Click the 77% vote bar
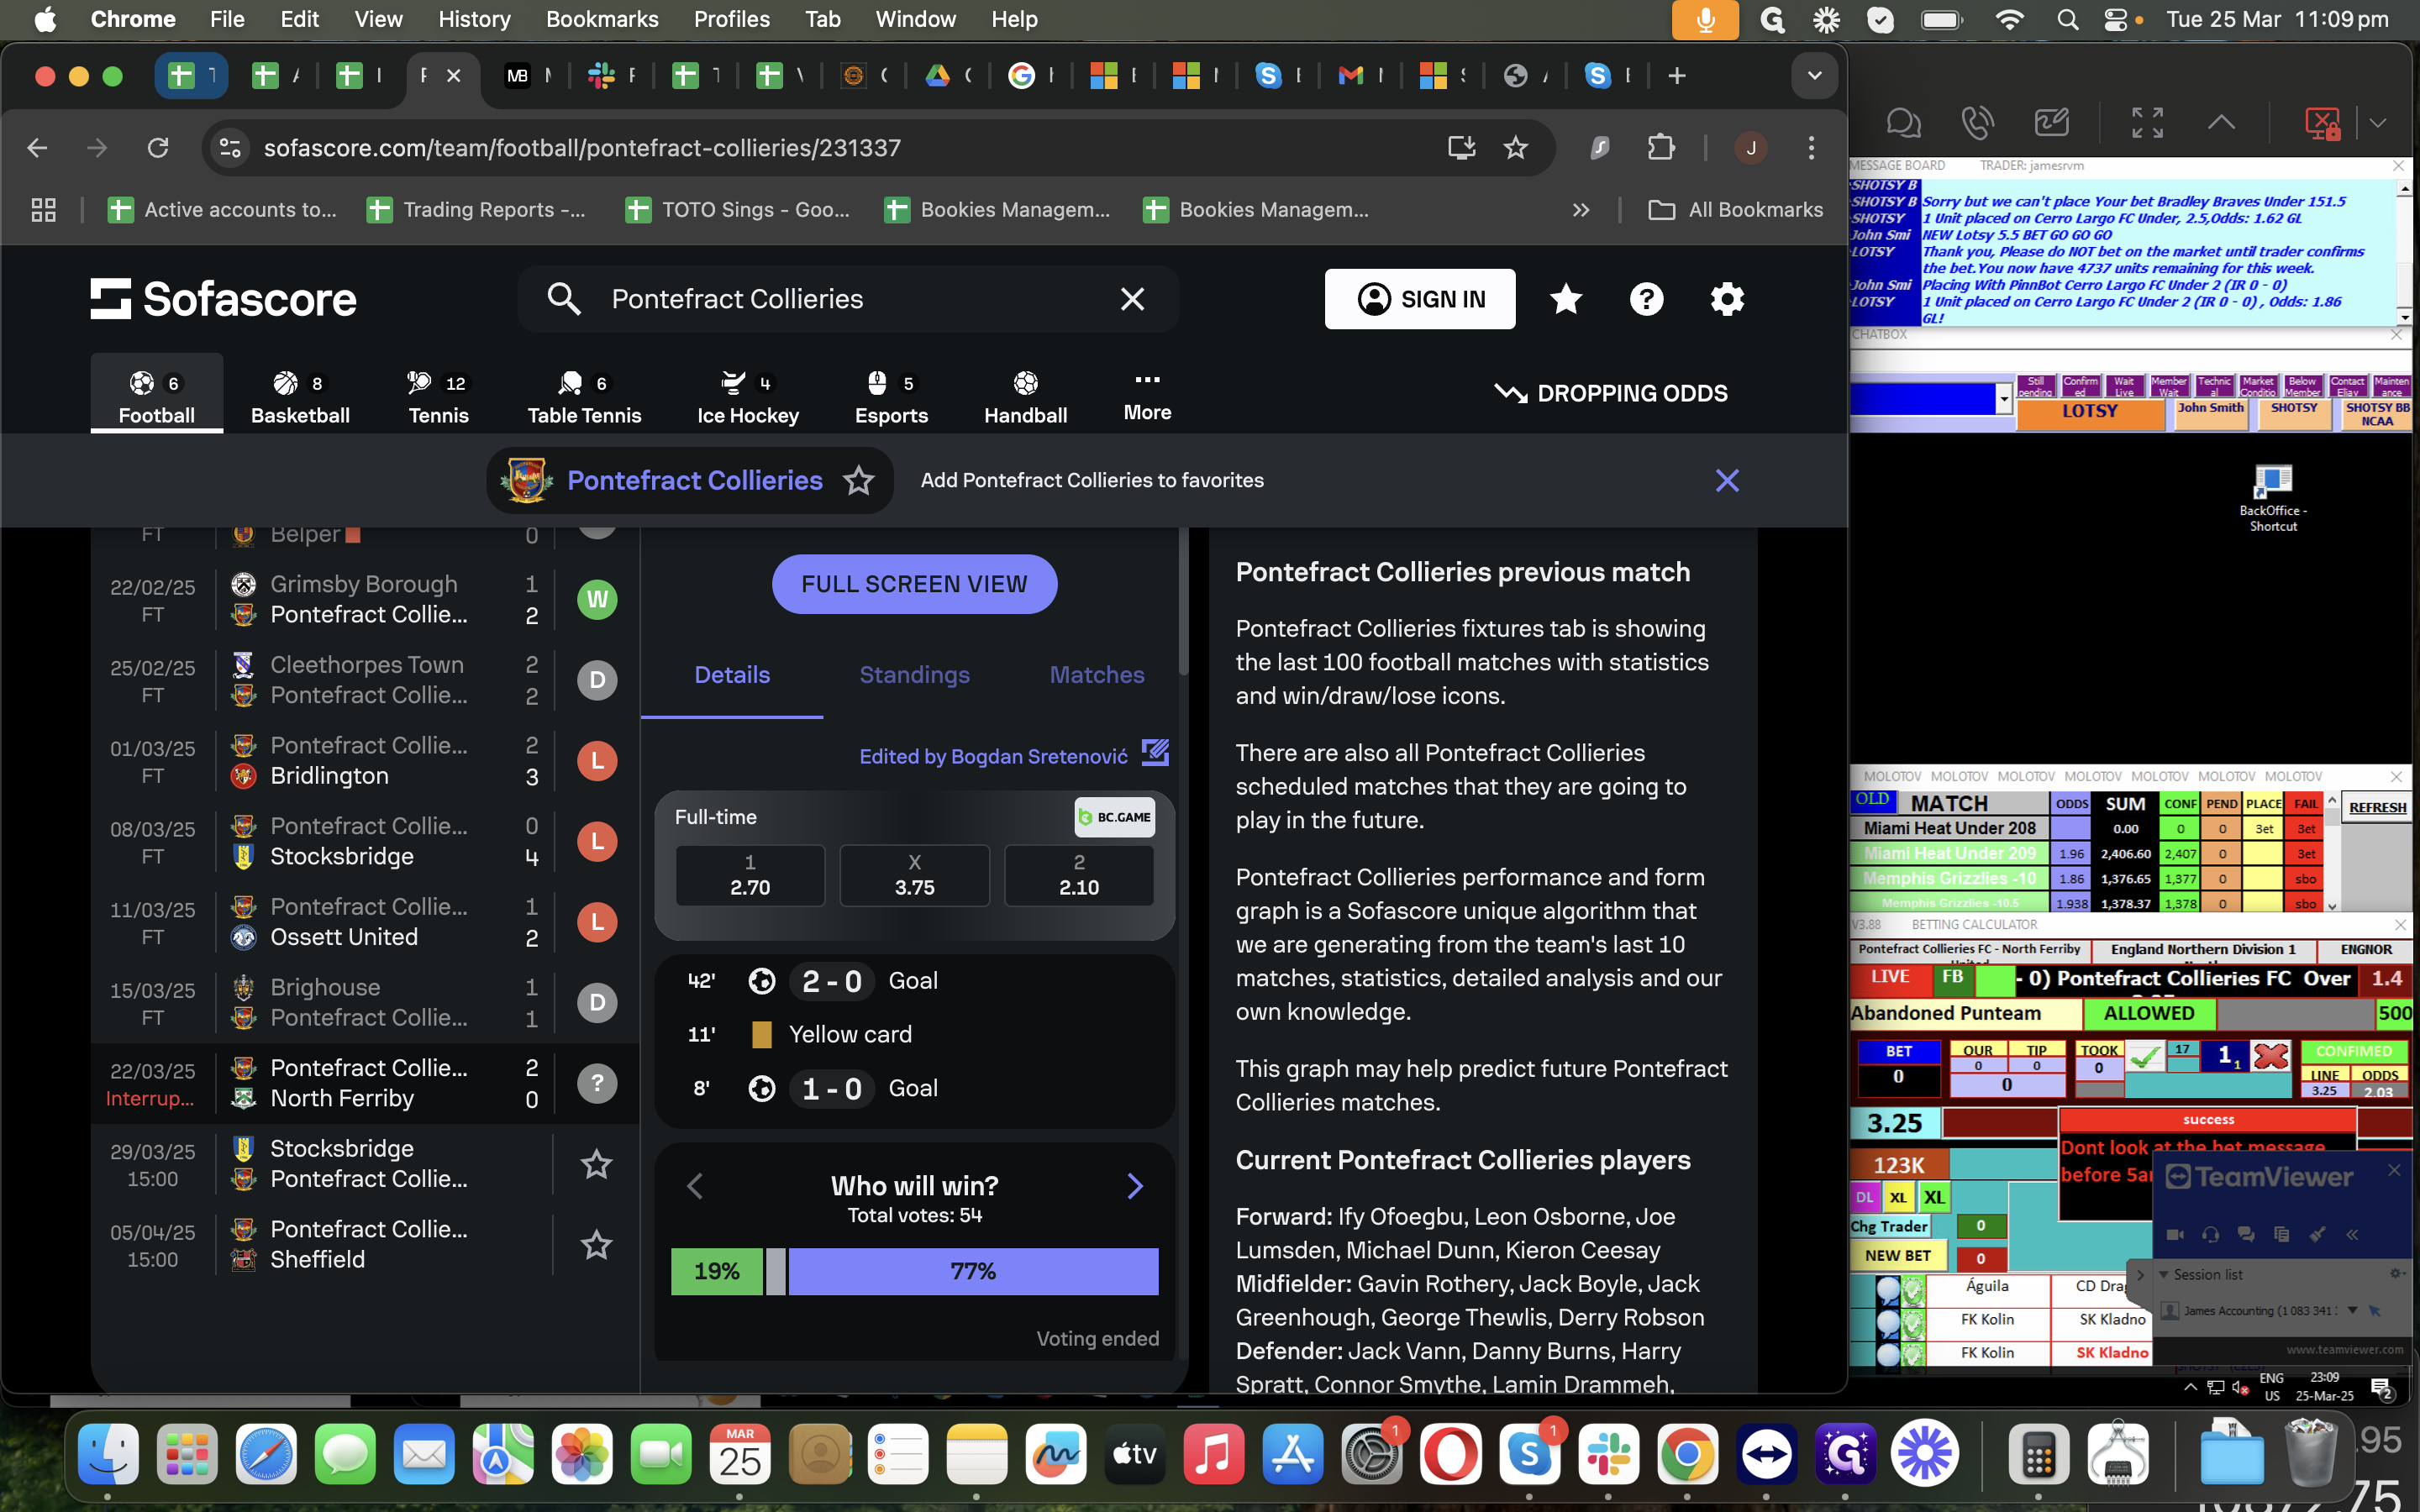This screenshot has width=2420, height=1512. tap(973, 1271)
